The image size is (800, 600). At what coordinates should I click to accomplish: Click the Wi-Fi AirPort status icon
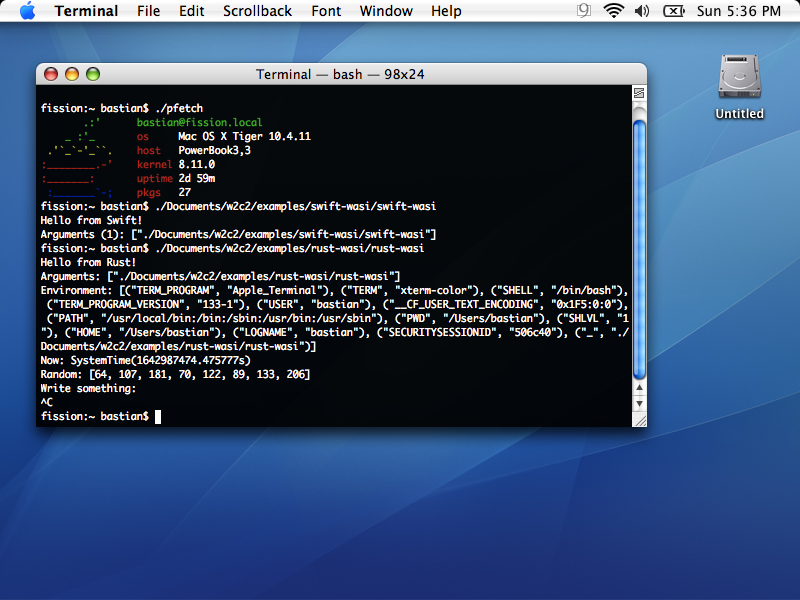point(613,11)
